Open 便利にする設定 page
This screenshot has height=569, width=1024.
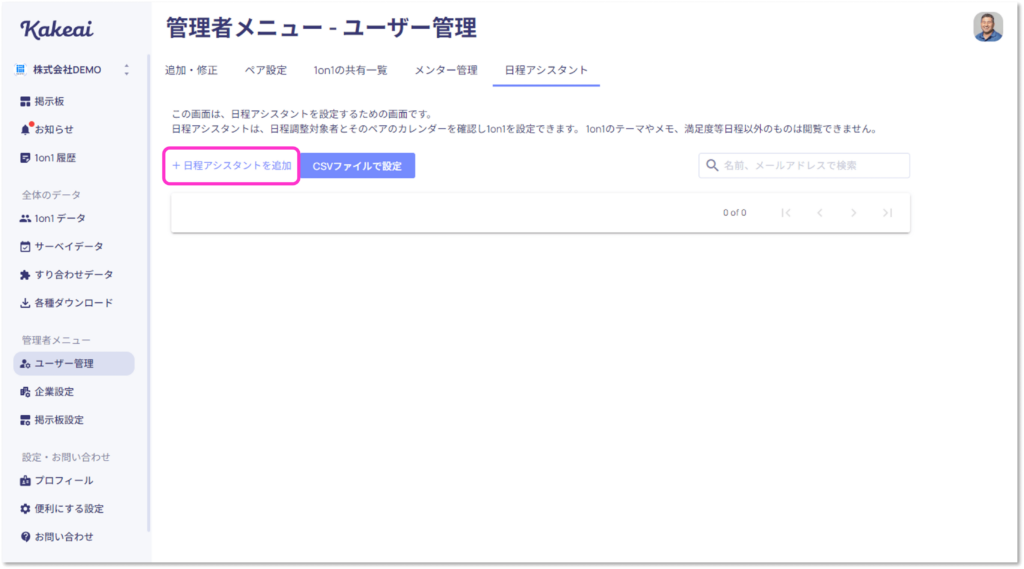[69, 508]
